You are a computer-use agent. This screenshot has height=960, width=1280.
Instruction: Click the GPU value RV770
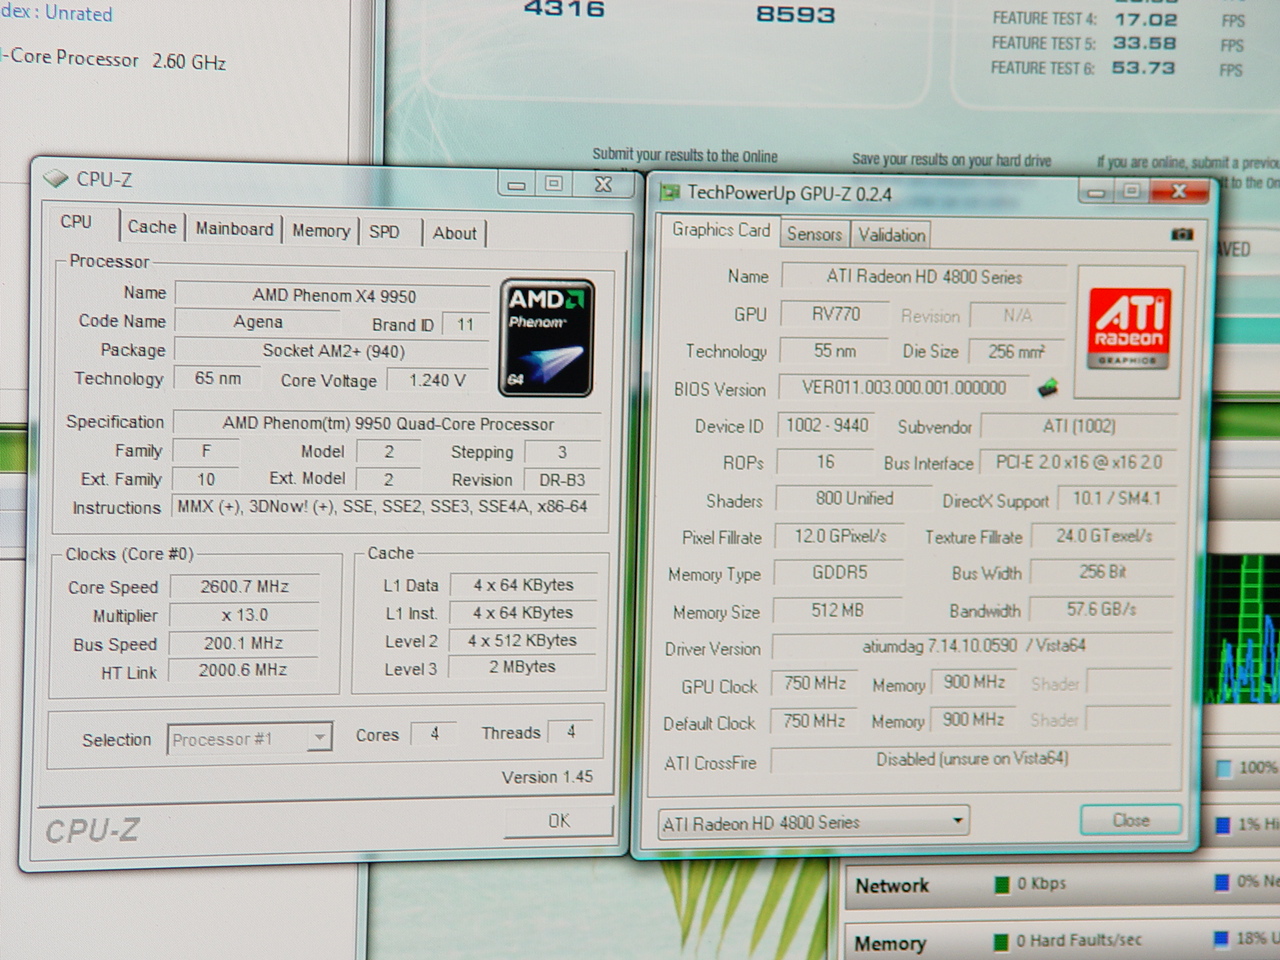coord(835,314)
